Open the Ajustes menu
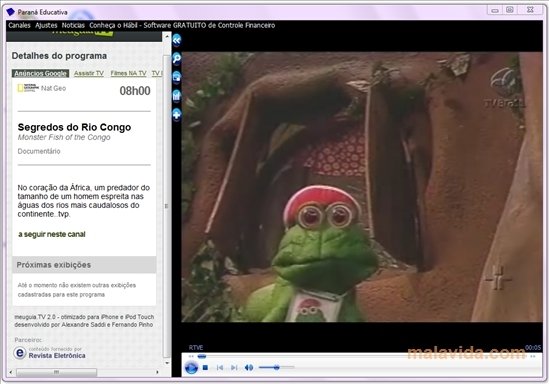The image size is (549, 384). (x=46, y=25)
